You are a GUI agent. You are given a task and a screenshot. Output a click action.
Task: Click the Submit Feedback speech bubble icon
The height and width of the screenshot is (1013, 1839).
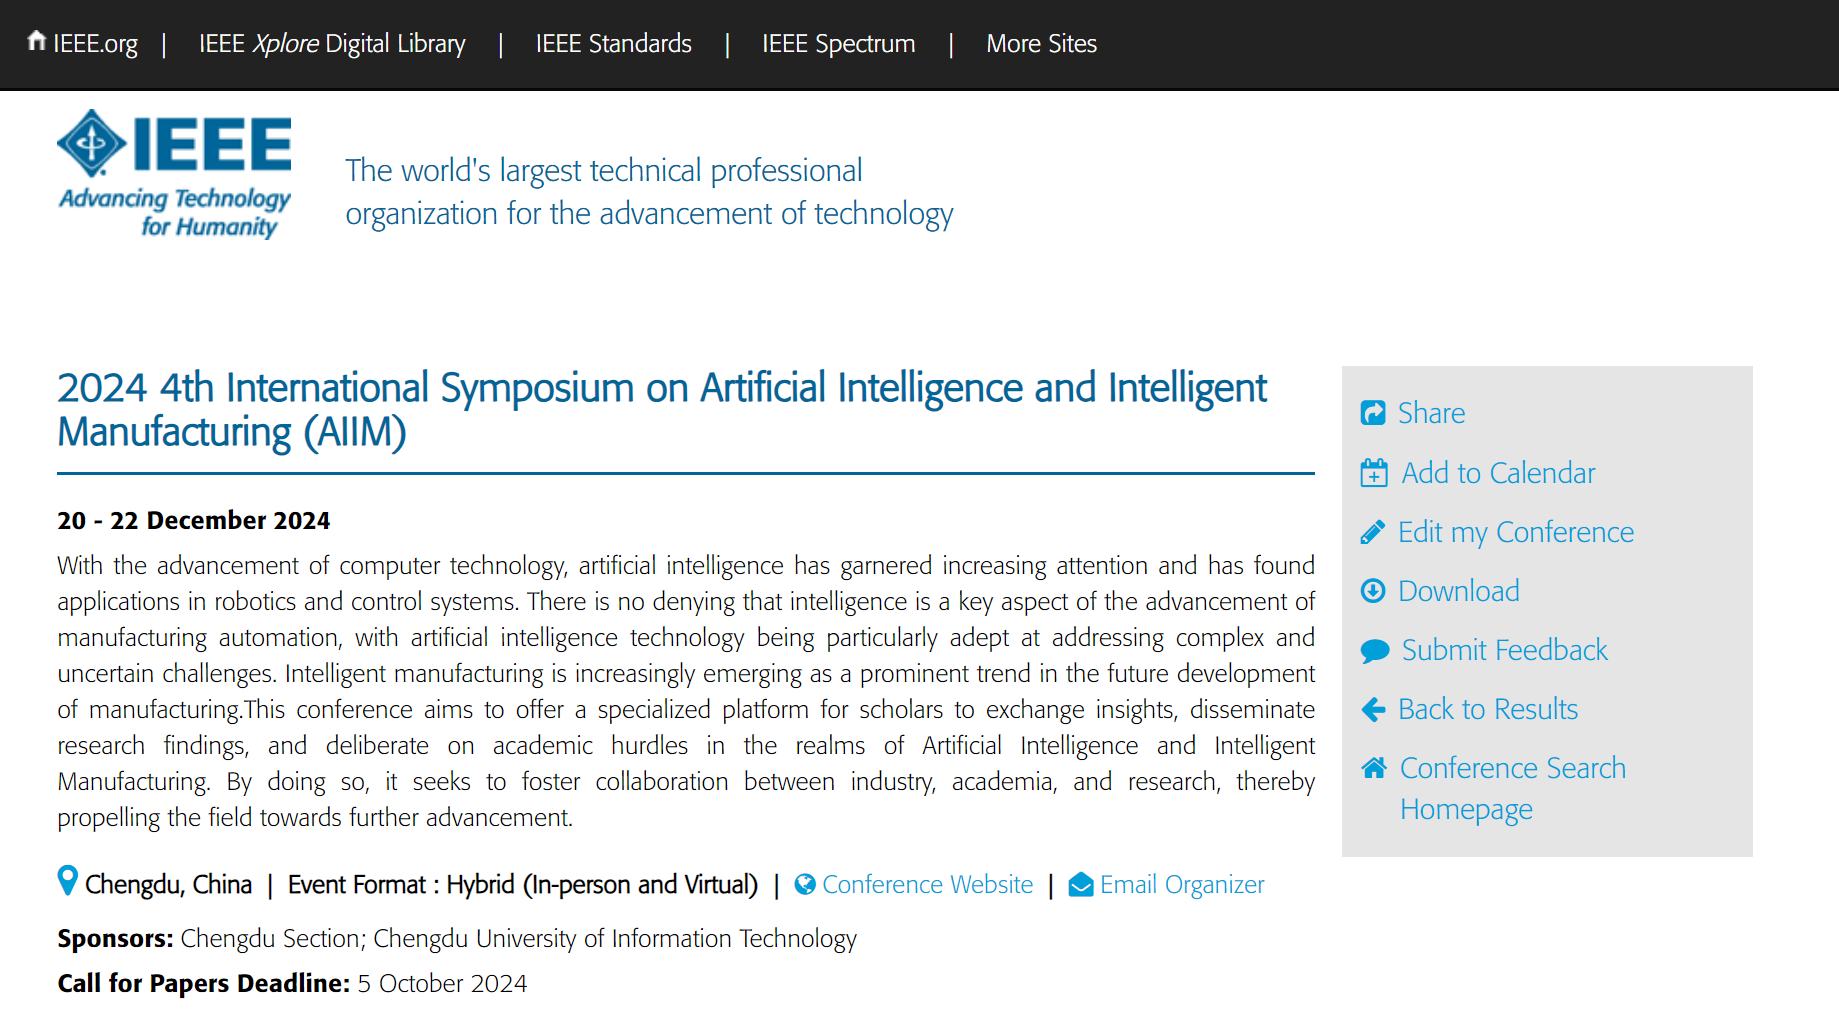coord(1375,651)
